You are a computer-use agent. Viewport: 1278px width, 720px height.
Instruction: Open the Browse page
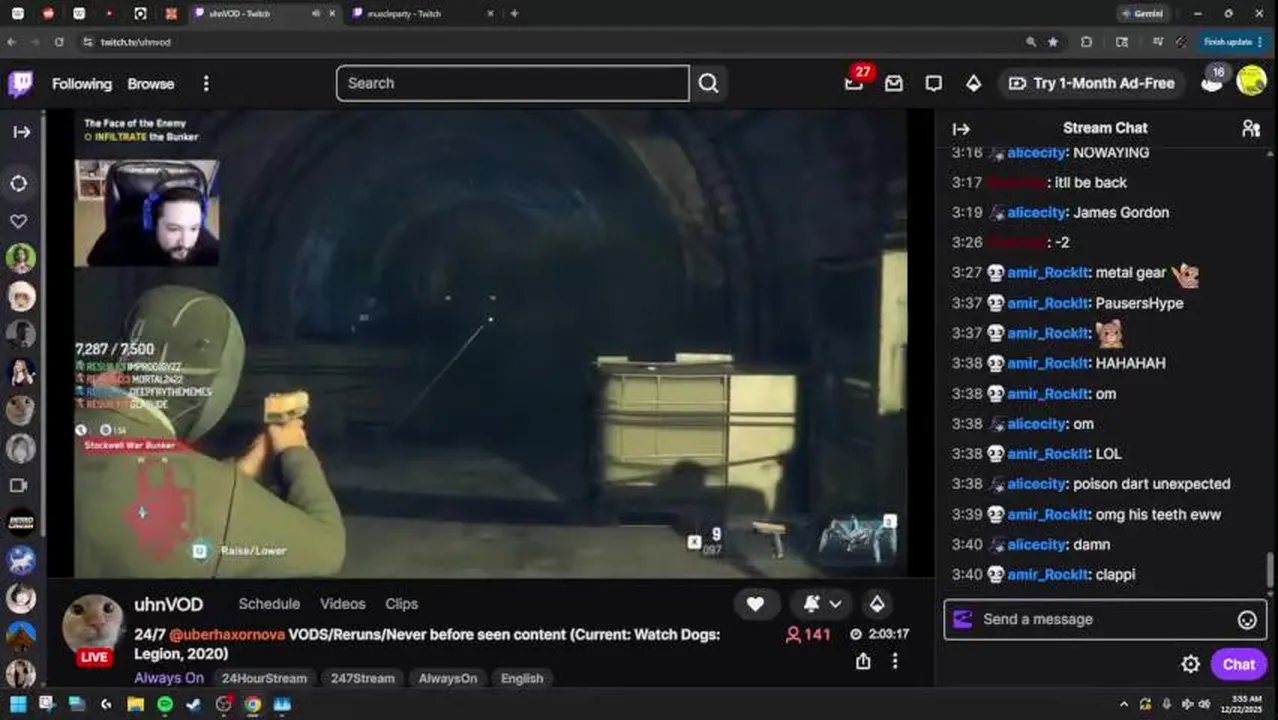(151, 84)
